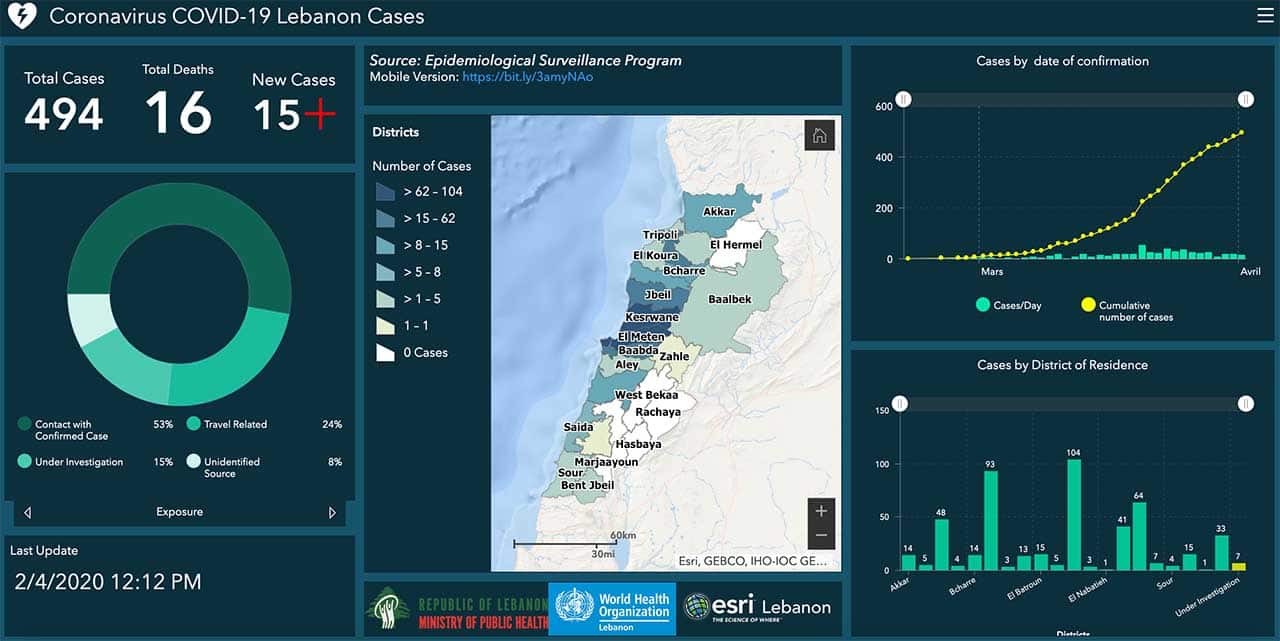Screen dimensions: 1280x641
Task: Click the map home extent button
Action: [x=819, y=136]
